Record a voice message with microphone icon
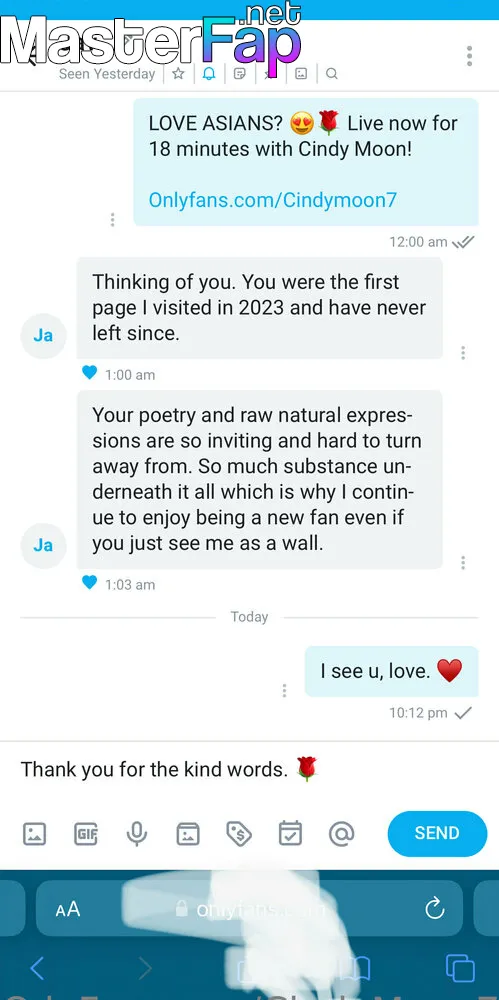 [137, 834]
